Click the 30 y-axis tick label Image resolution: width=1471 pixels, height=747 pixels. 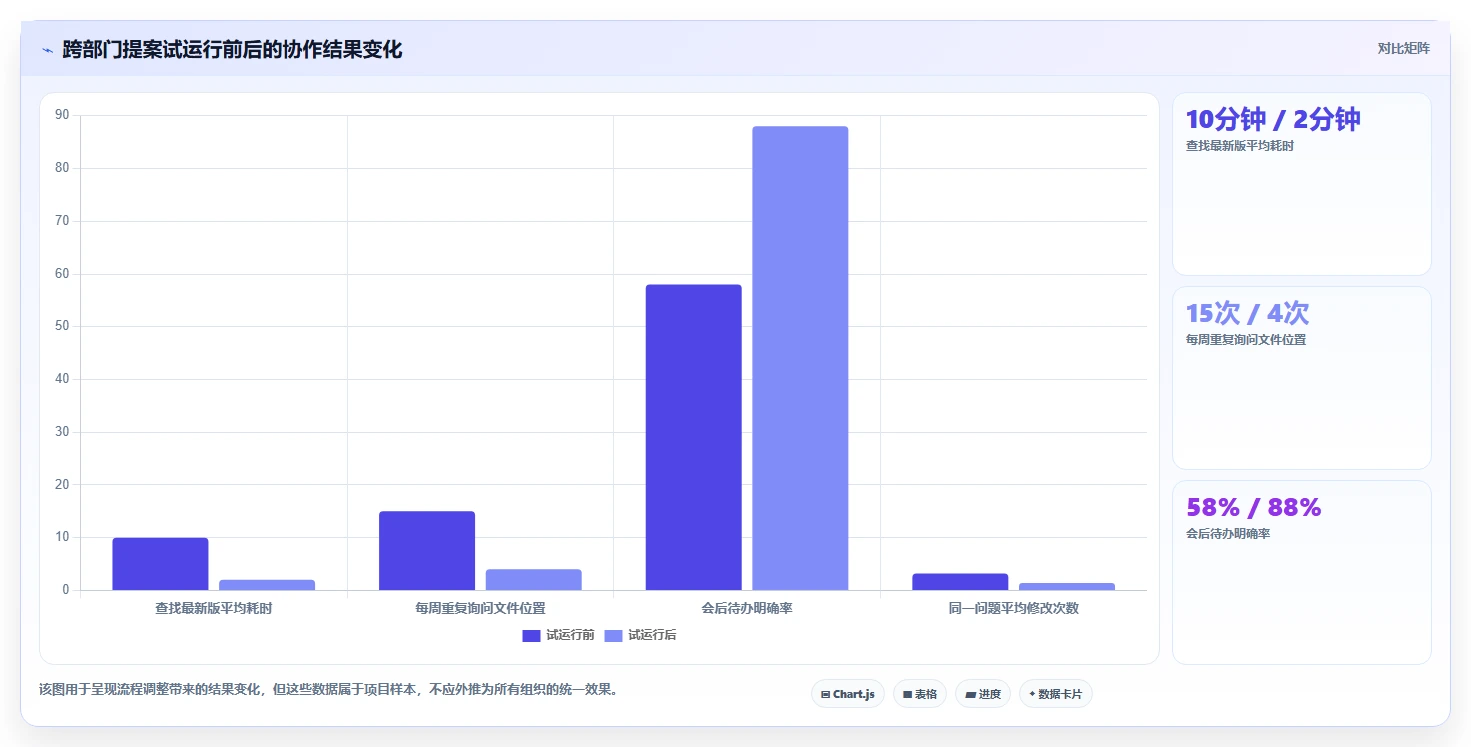point(62,432)
